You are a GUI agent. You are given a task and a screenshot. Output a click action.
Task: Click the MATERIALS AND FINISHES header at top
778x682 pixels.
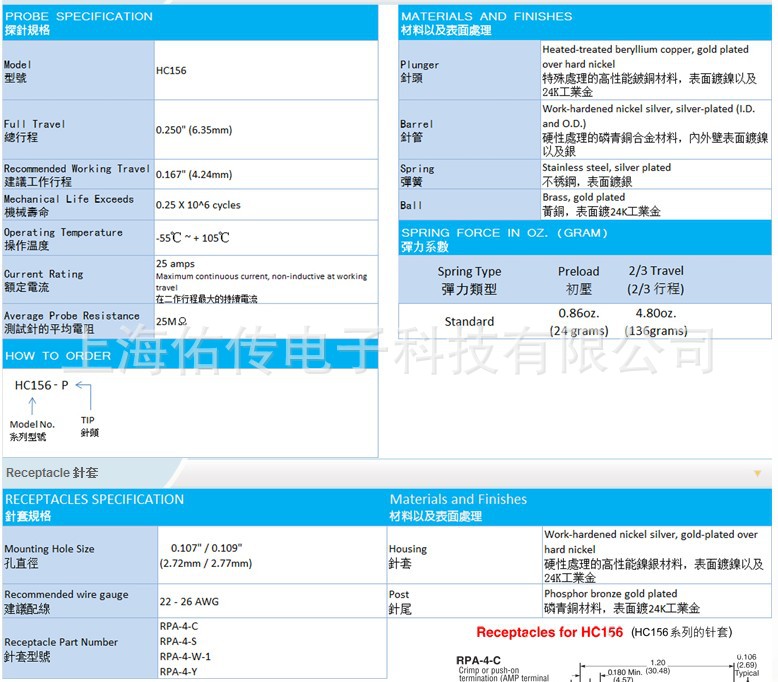pos(486,16)
